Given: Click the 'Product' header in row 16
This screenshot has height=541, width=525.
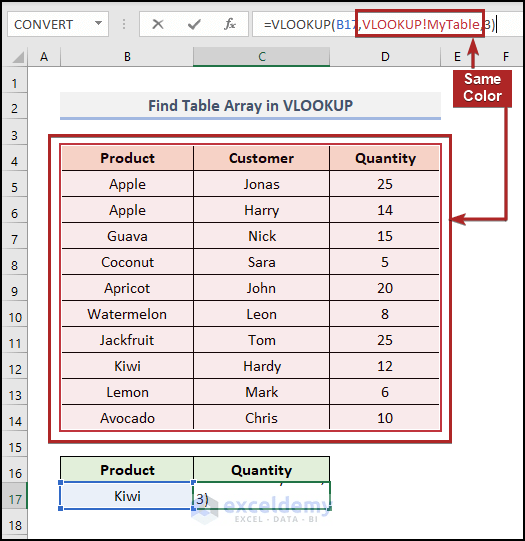Looking at the screenshot, I should pos(127,470).
